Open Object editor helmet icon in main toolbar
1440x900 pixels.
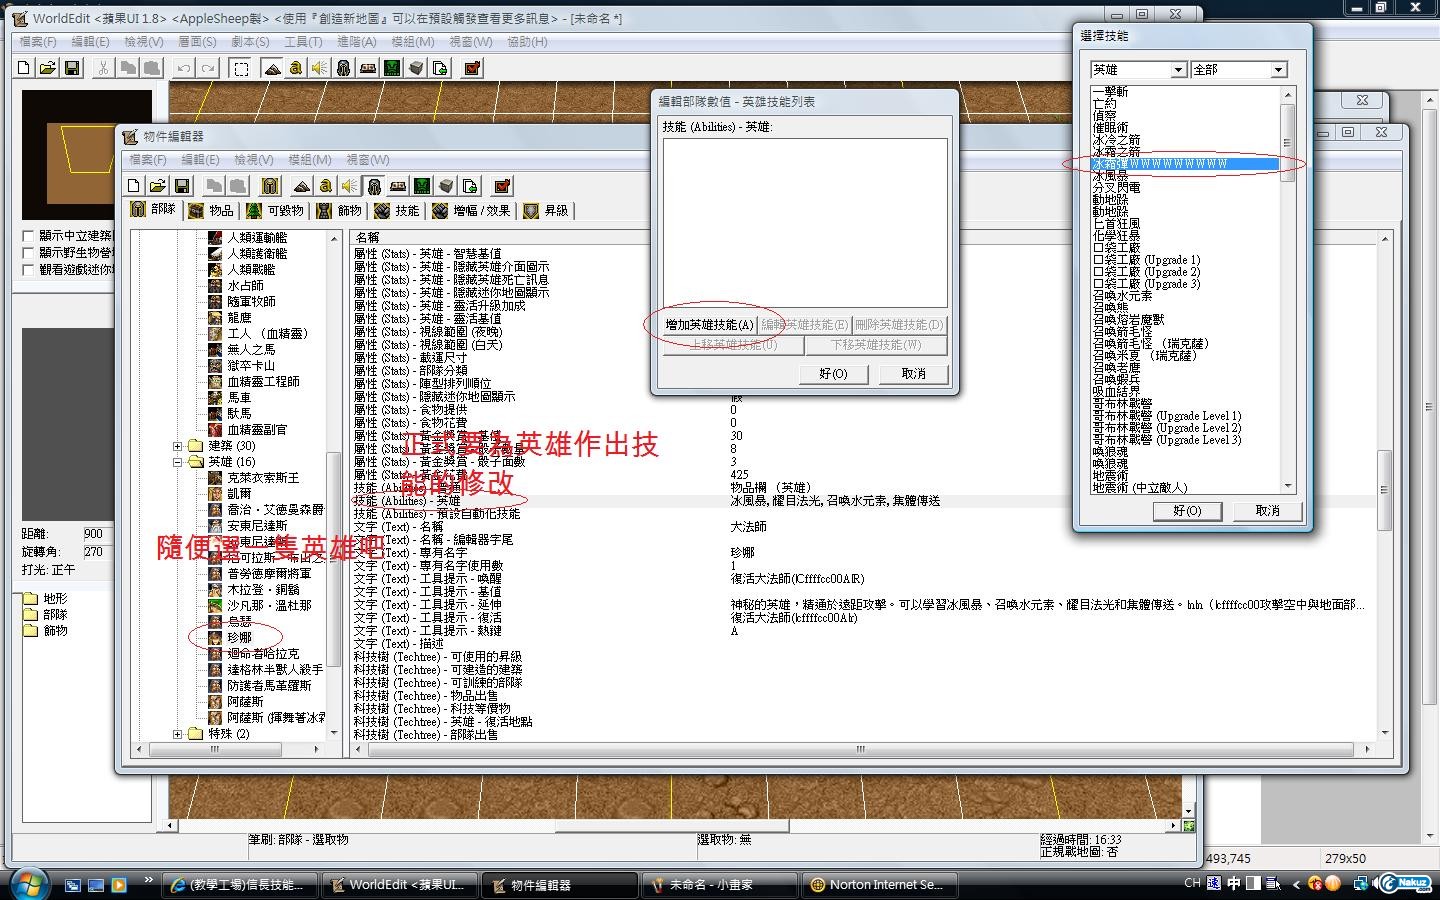pos(343,68)
